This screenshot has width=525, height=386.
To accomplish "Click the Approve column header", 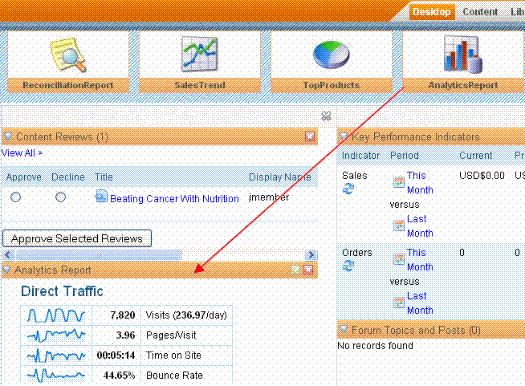I will click(24, 177).
